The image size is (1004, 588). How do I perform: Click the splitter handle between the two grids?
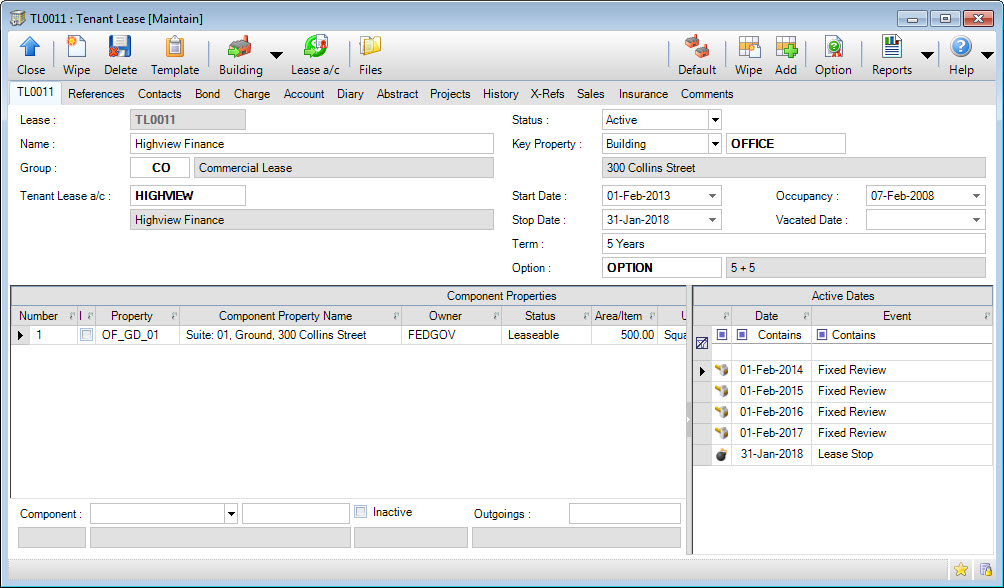(689, 420)
